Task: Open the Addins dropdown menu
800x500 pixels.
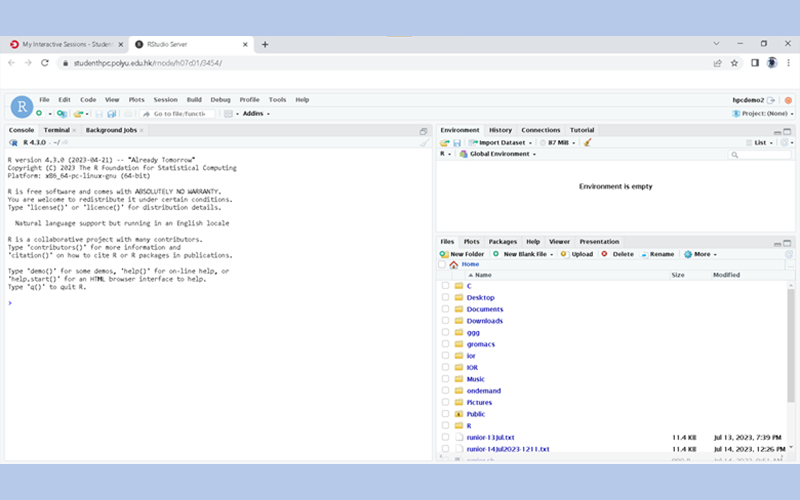Action: [x=256, y=114]
